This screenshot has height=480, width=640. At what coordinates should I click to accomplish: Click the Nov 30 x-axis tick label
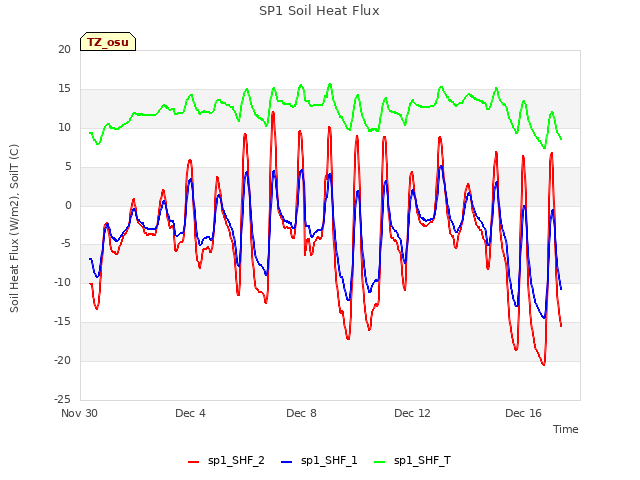pyautogui.click(x=79, y=413)
